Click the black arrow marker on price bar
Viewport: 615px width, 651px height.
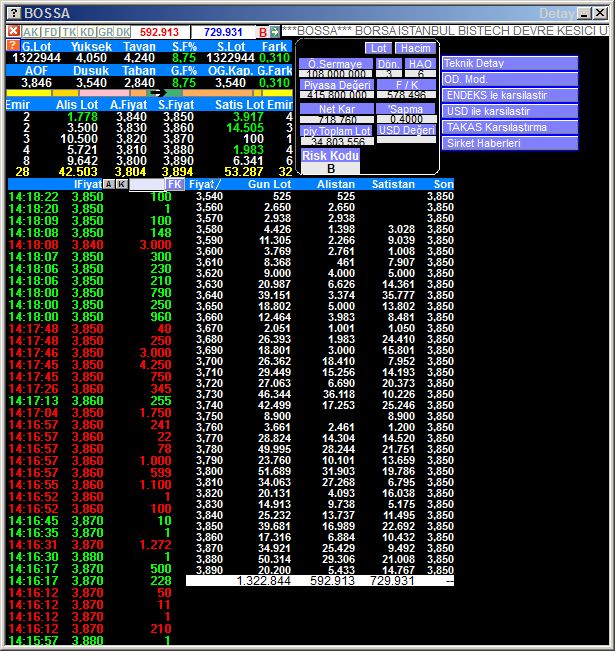(158, 93)
